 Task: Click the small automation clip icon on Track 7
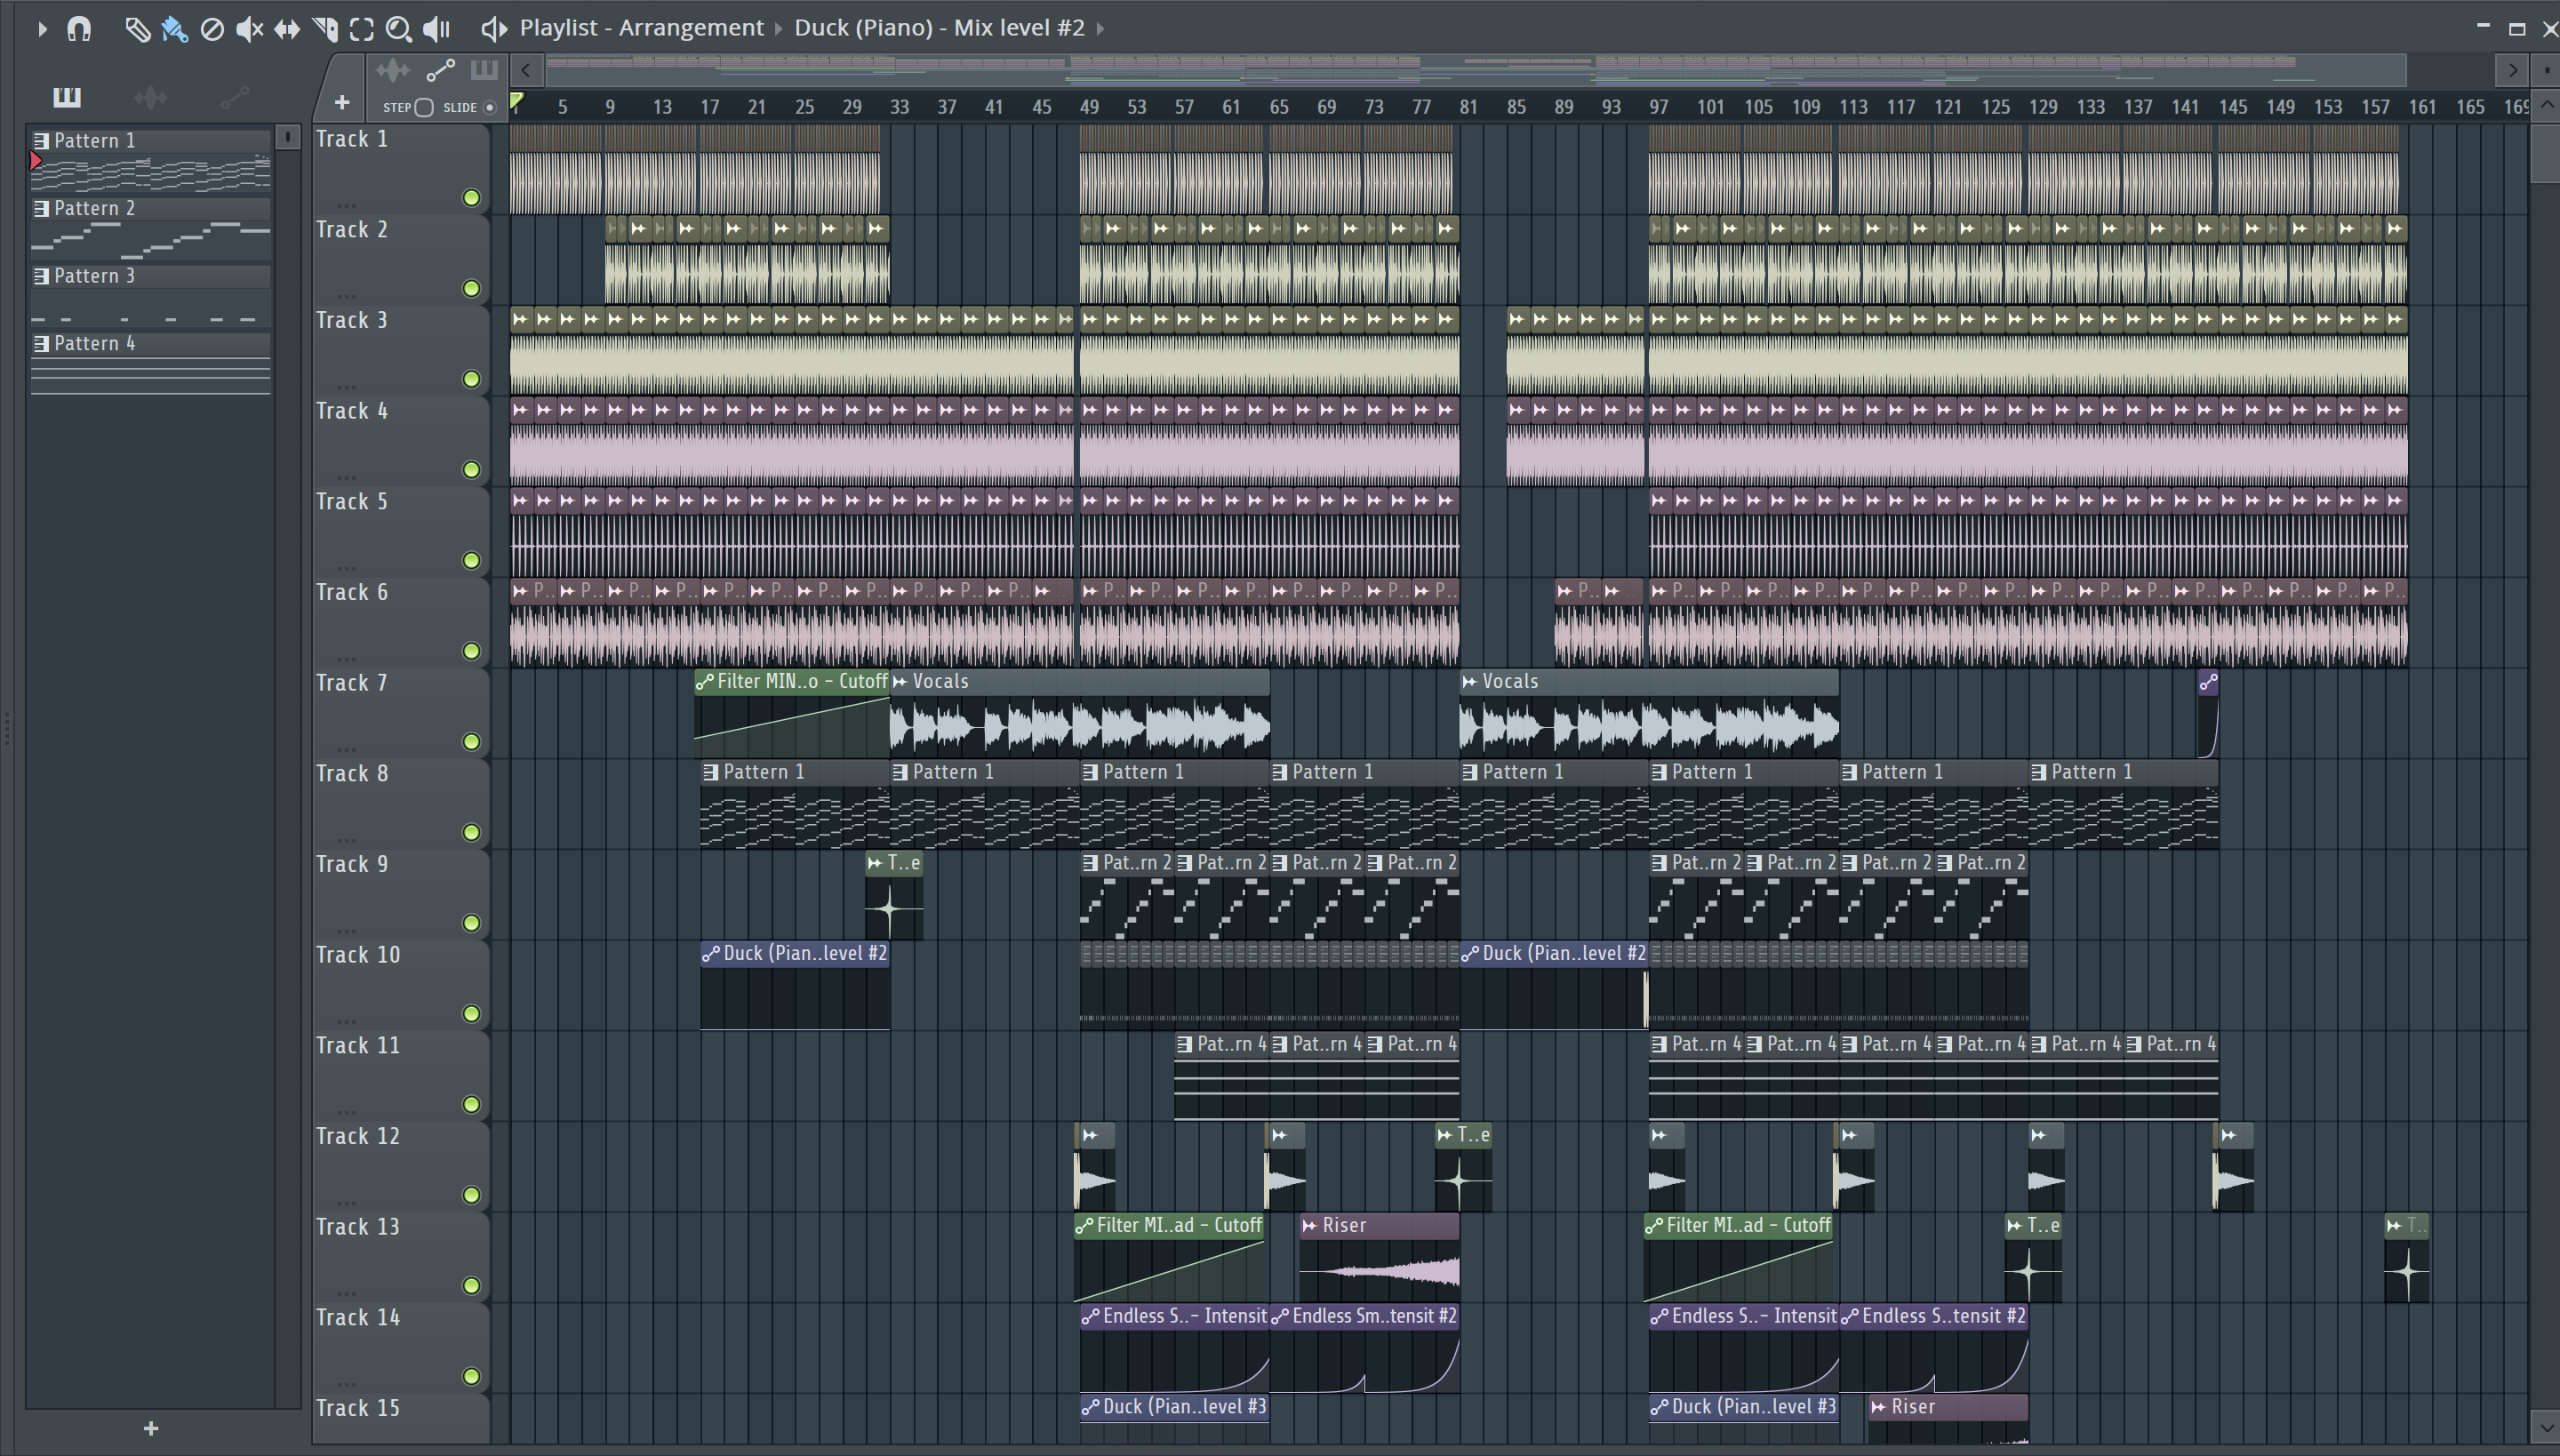(x=2208, y=682)
